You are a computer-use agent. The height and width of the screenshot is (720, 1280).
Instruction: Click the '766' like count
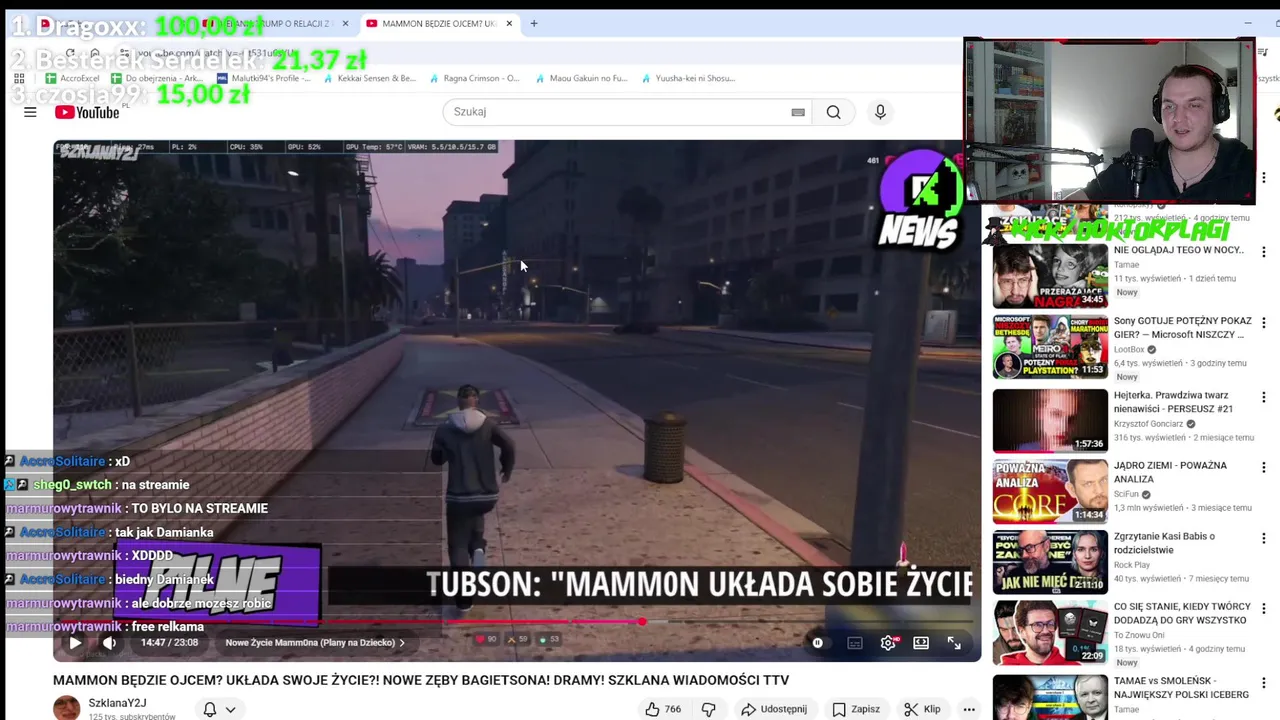click(673, 709)
